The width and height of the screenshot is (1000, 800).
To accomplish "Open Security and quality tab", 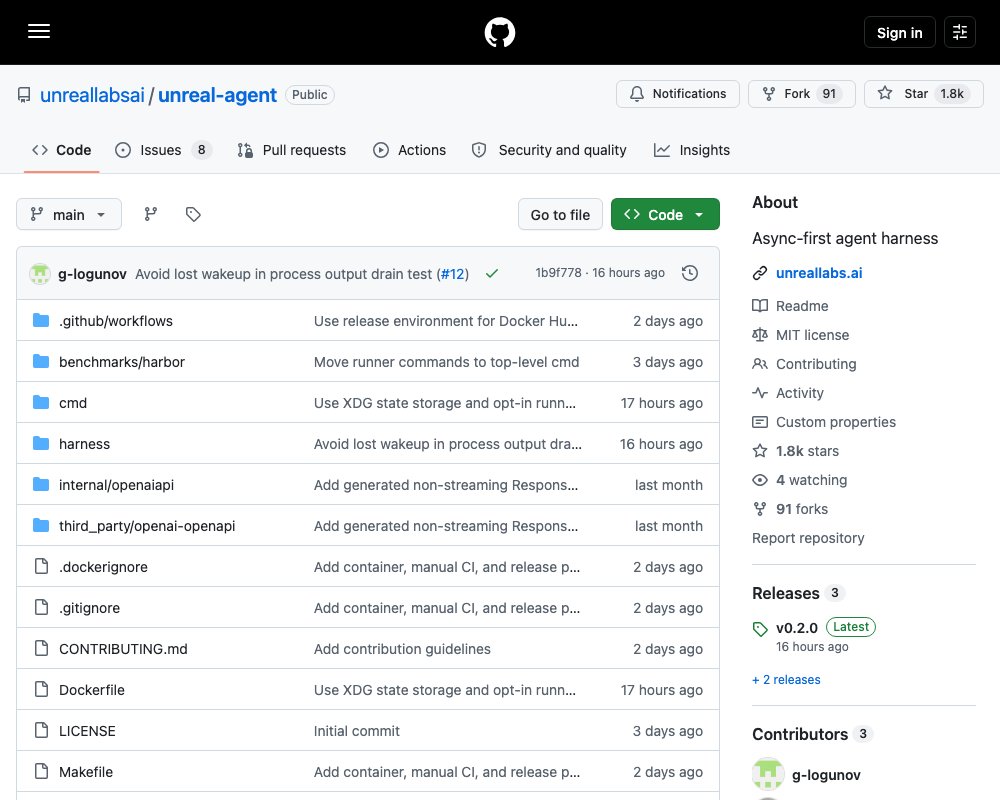I will click(549, 150).
